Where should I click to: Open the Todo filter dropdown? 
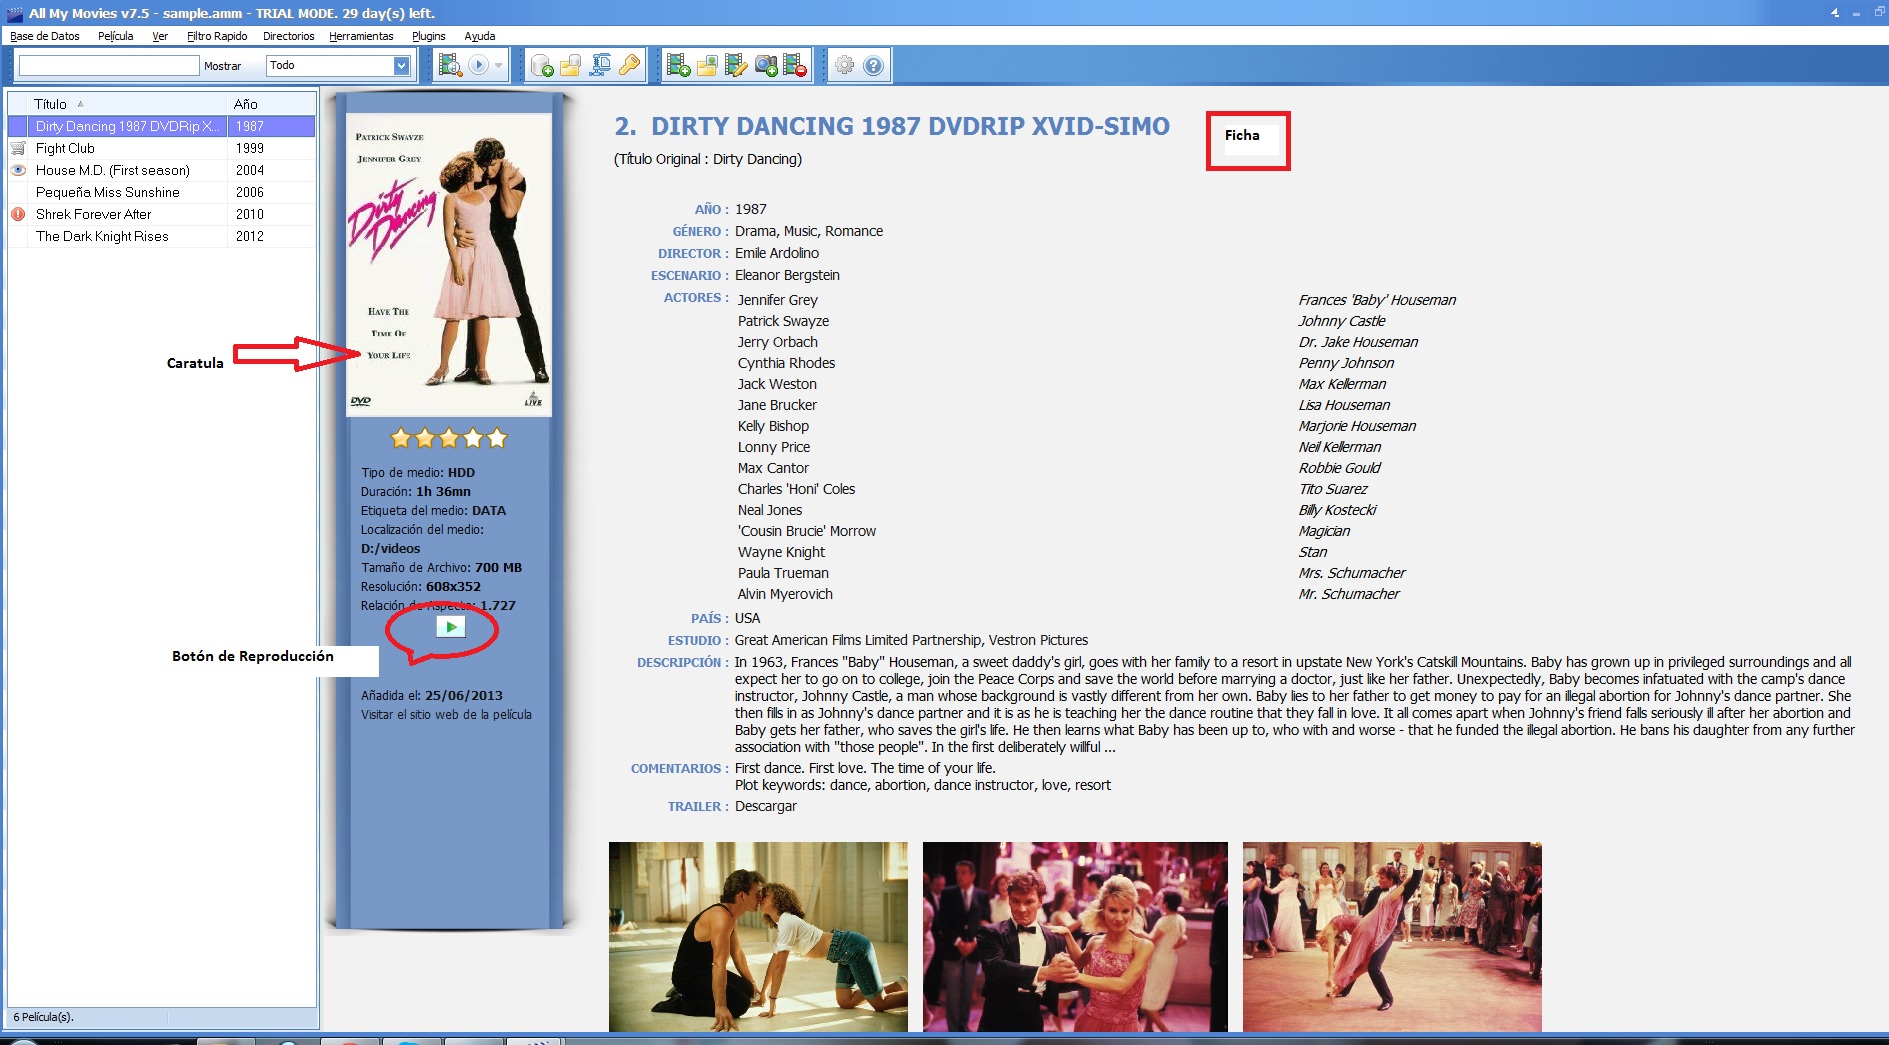coord(401,66)
